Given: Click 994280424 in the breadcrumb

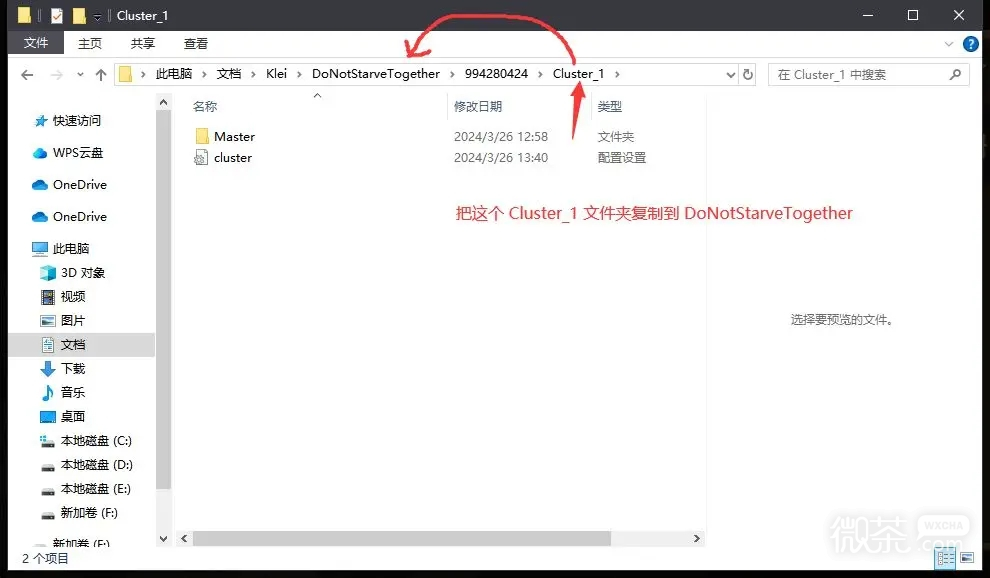Looking at the screenshot, I should pos(496,74).
